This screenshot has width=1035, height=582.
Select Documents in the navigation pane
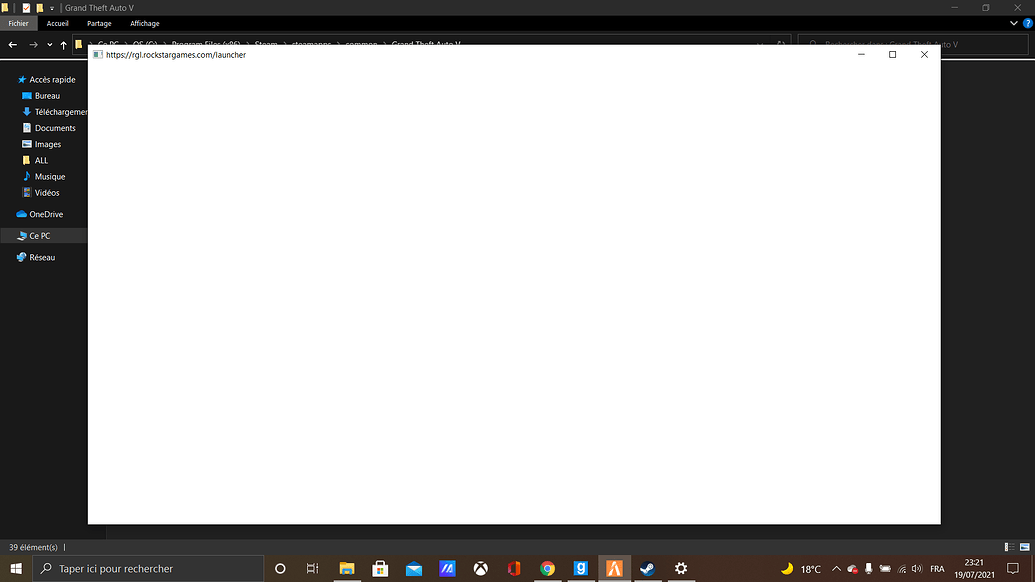click(55, 128)
